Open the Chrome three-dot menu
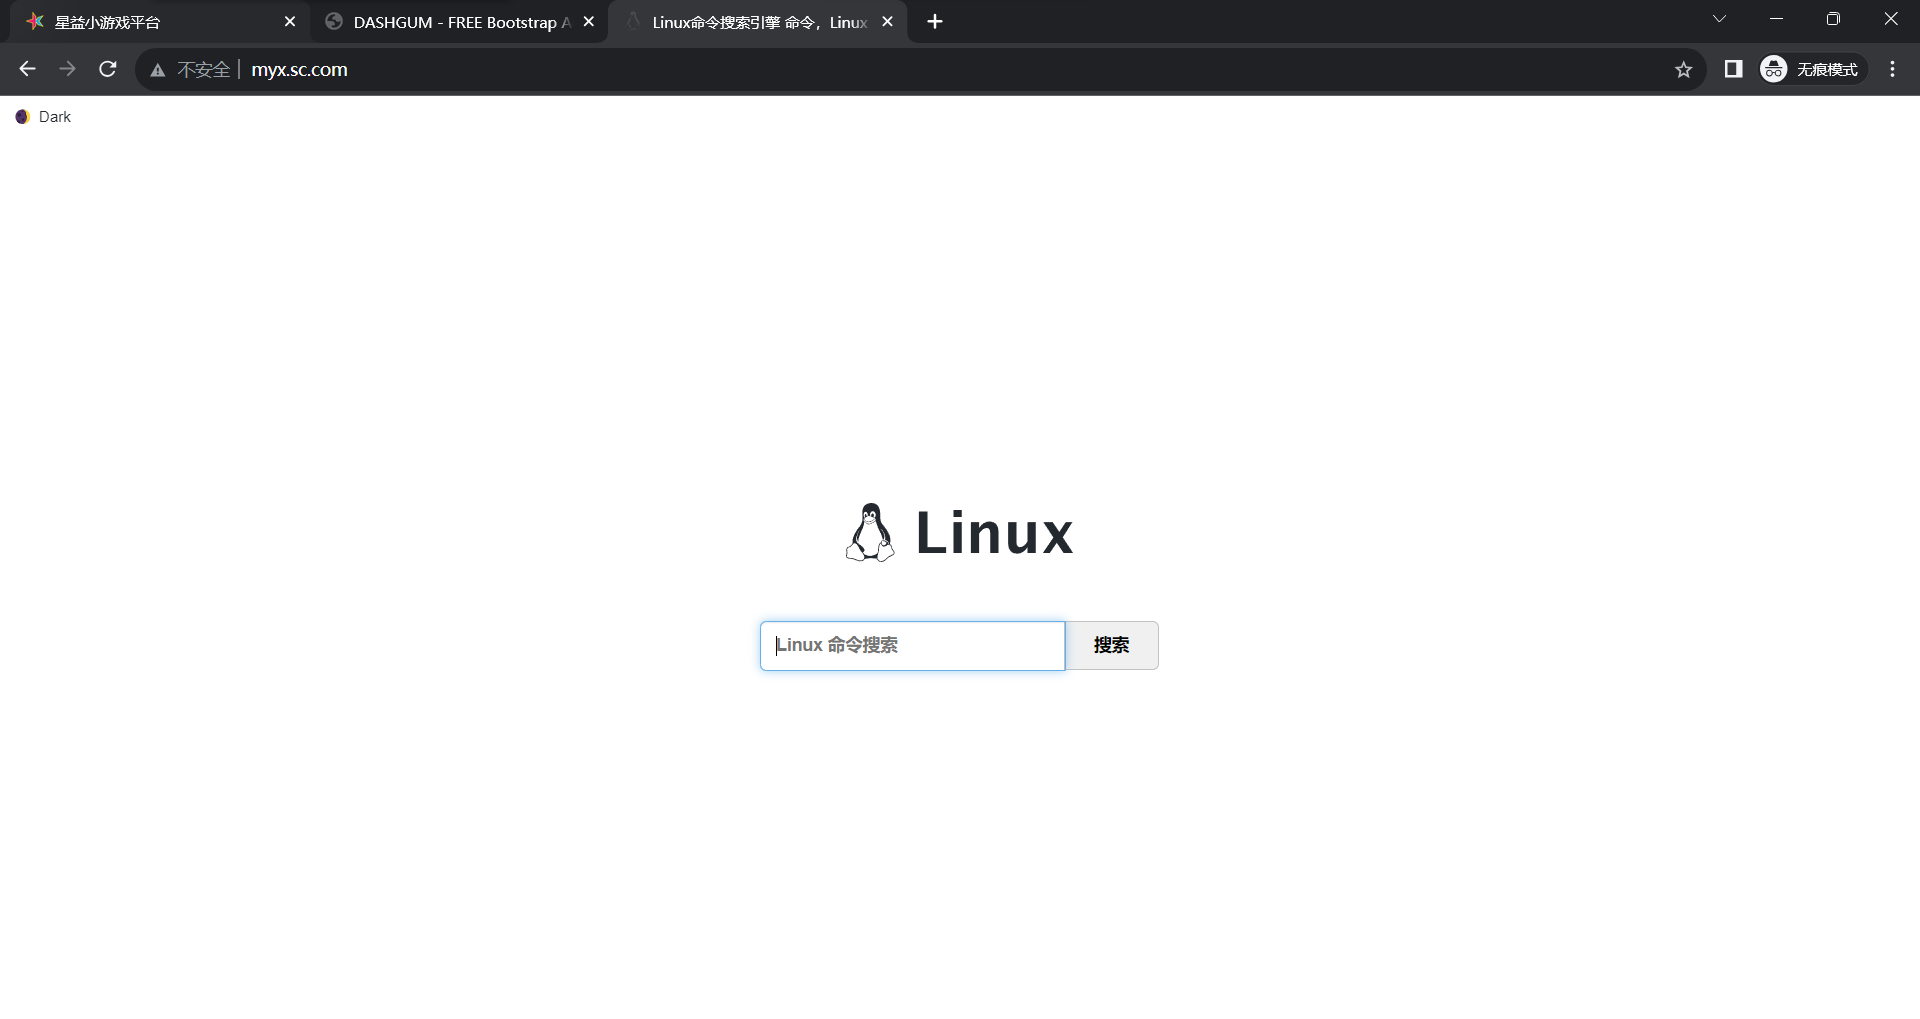The height and width of the screenshot is (1019, 1920). 1892,69
